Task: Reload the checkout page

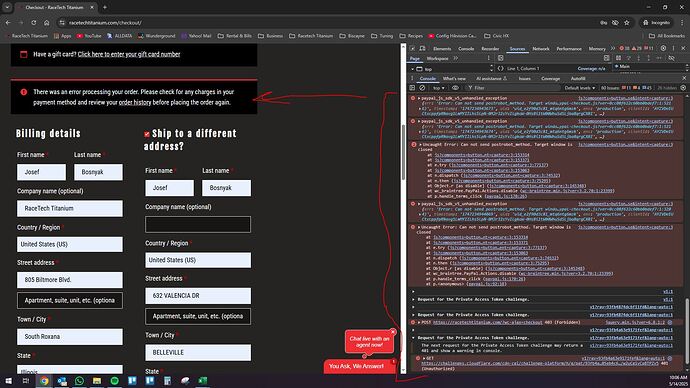Action: 34,22
